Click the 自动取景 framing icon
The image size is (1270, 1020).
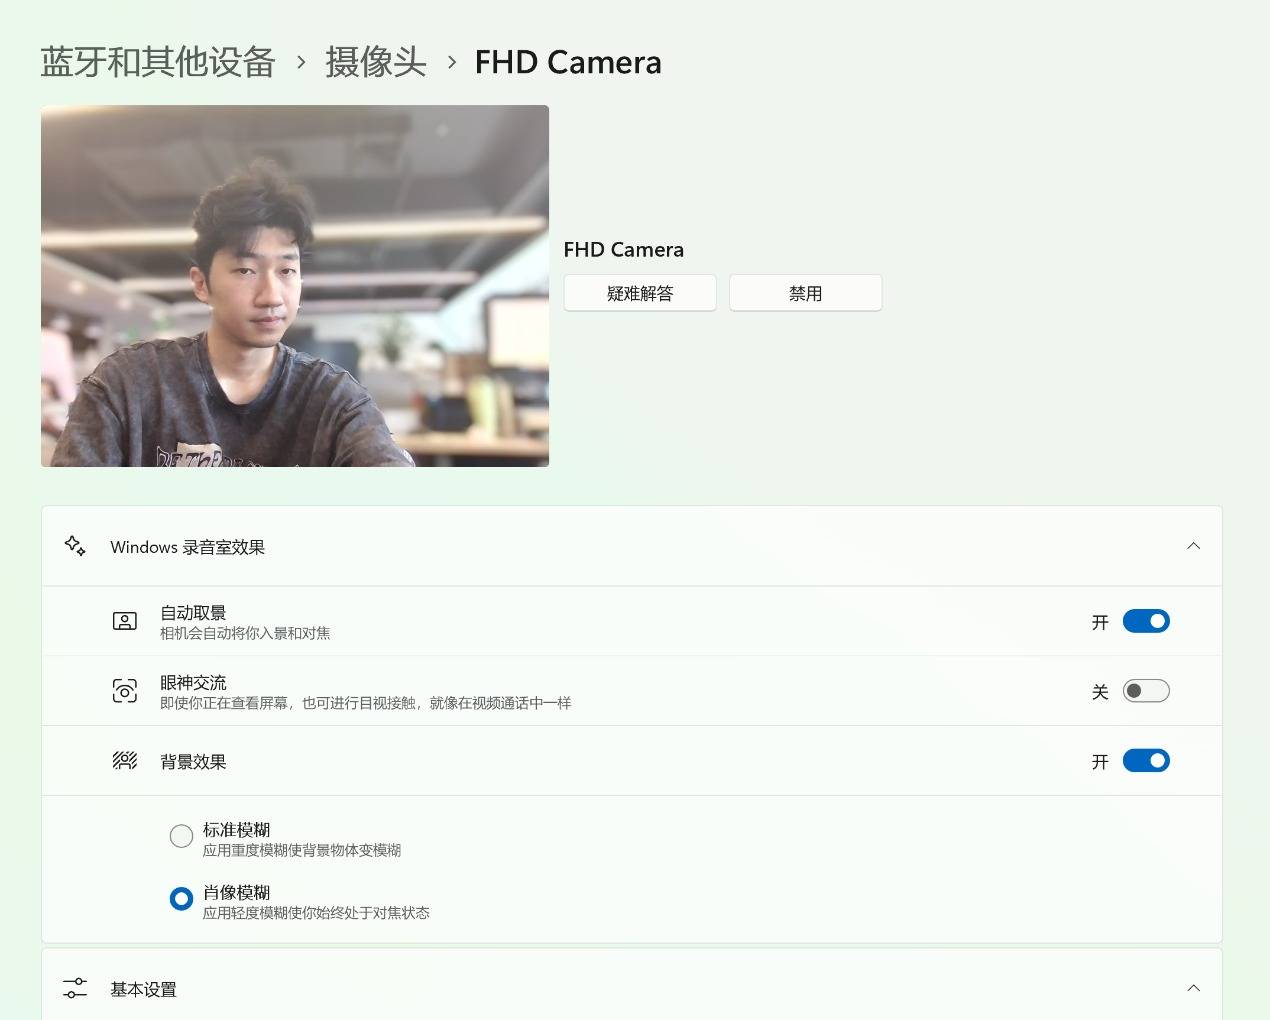125,621
